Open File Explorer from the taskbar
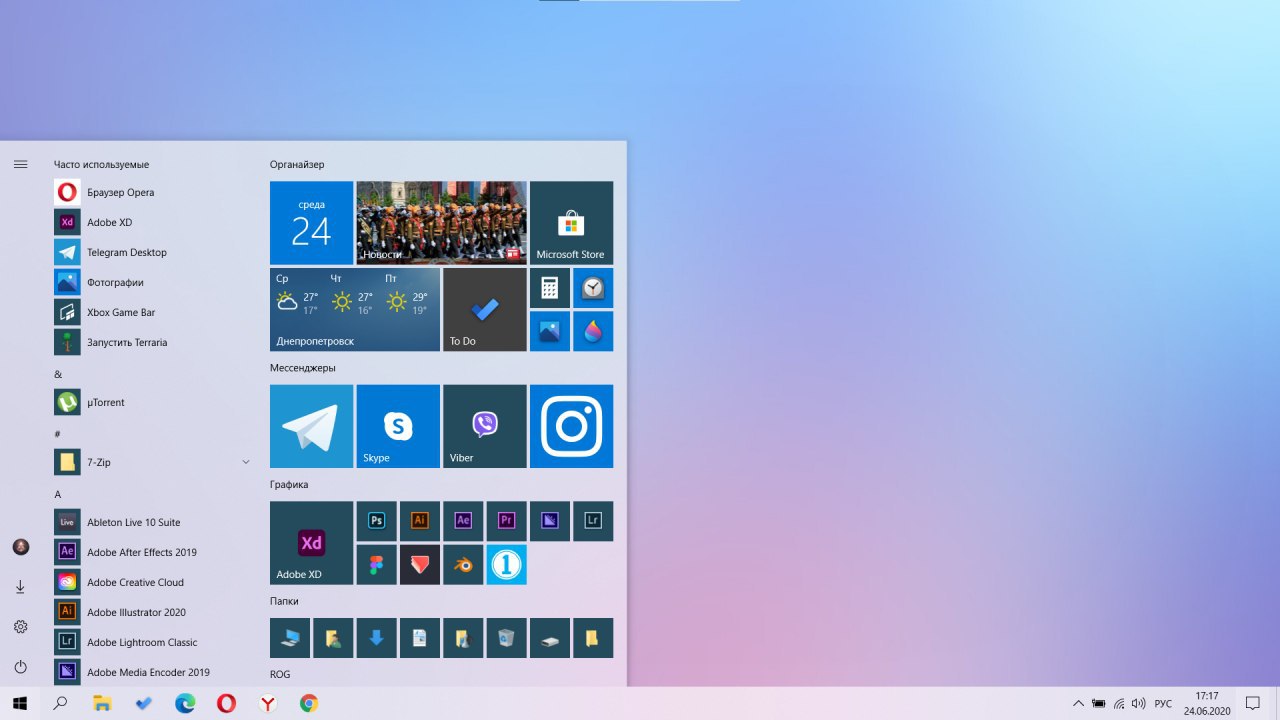 coord(102,703)
